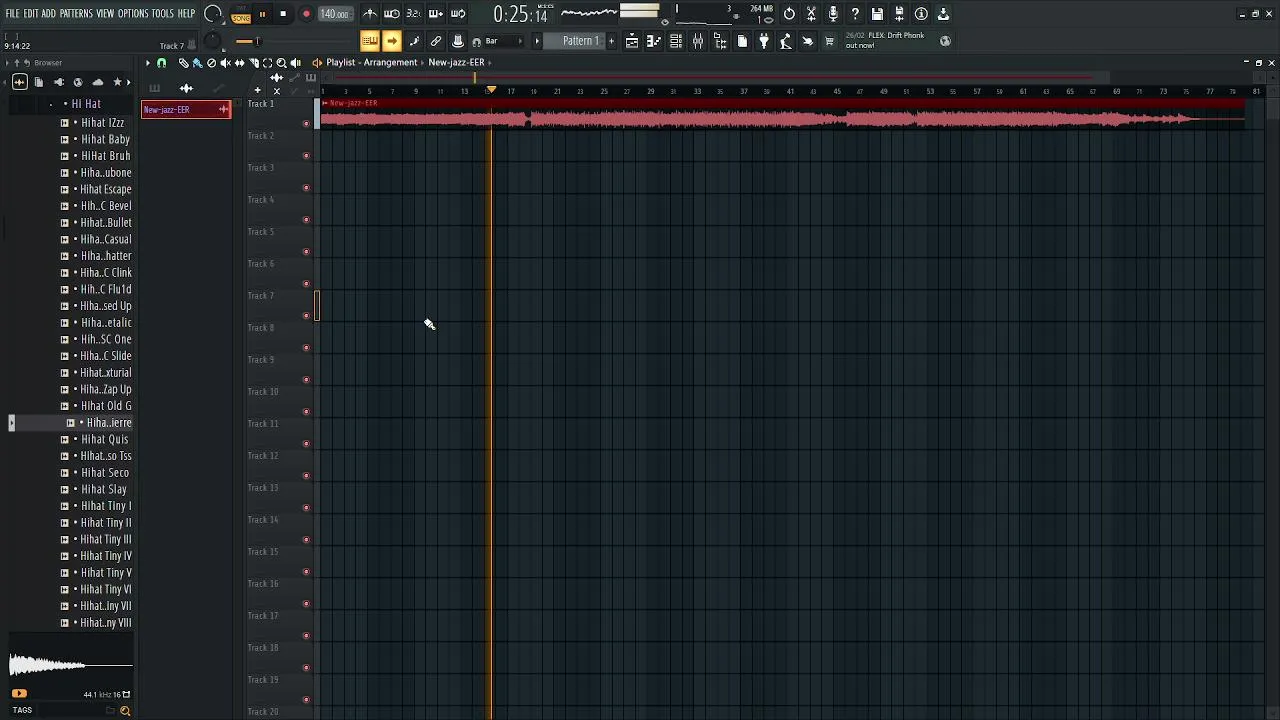Open the shopping cart icon
This screenshot has width=1280, height=720.
tap(829, 41)
